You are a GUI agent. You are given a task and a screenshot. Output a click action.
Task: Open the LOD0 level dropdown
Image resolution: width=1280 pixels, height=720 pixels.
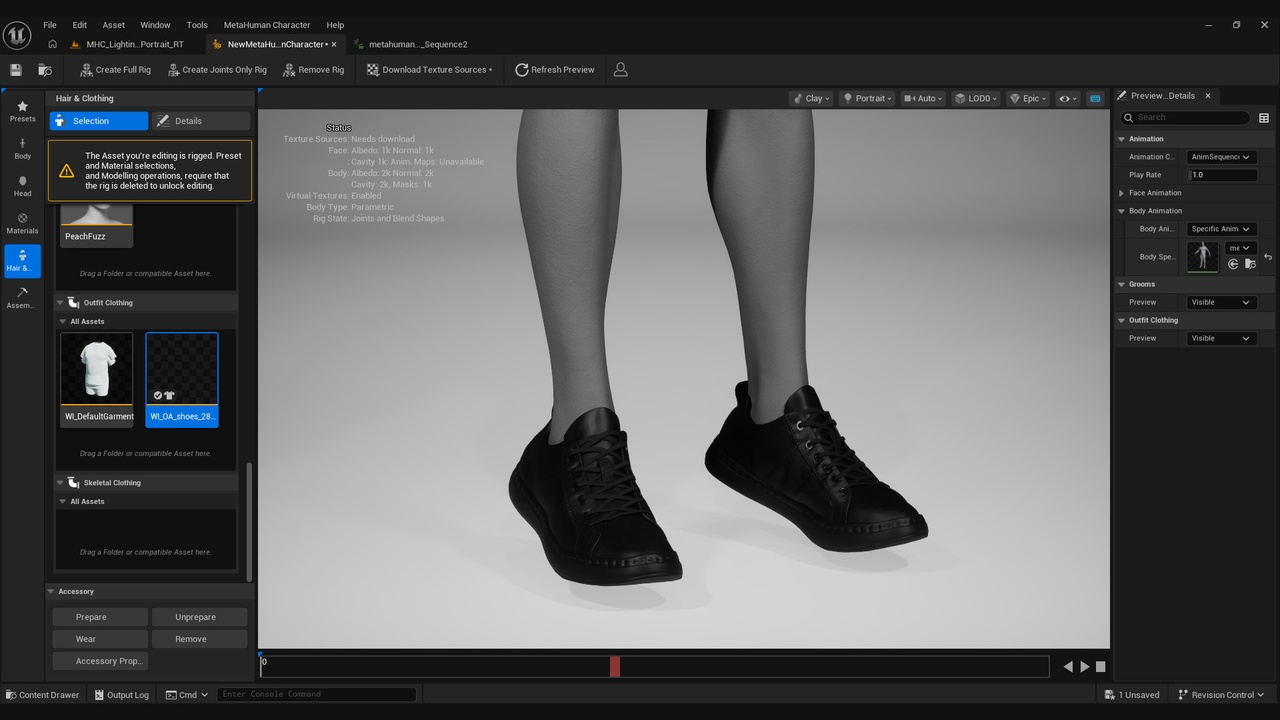975,98
